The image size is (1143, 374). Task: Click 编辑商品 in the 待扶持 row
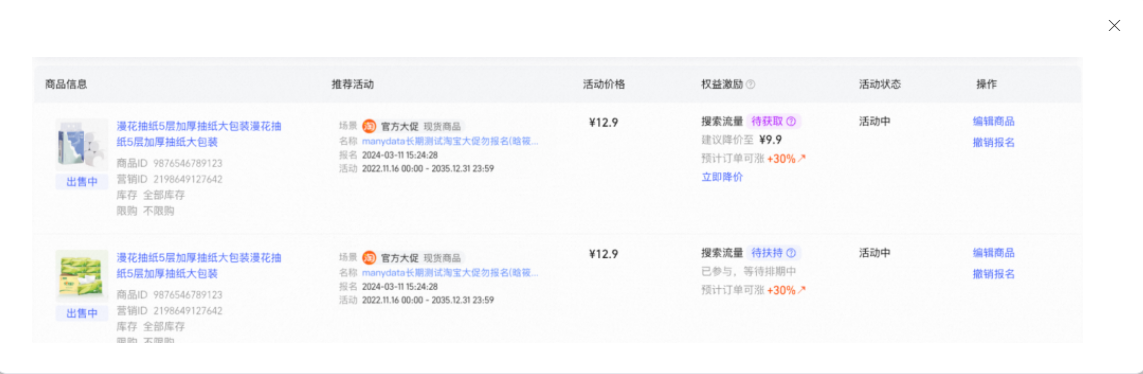994,253
